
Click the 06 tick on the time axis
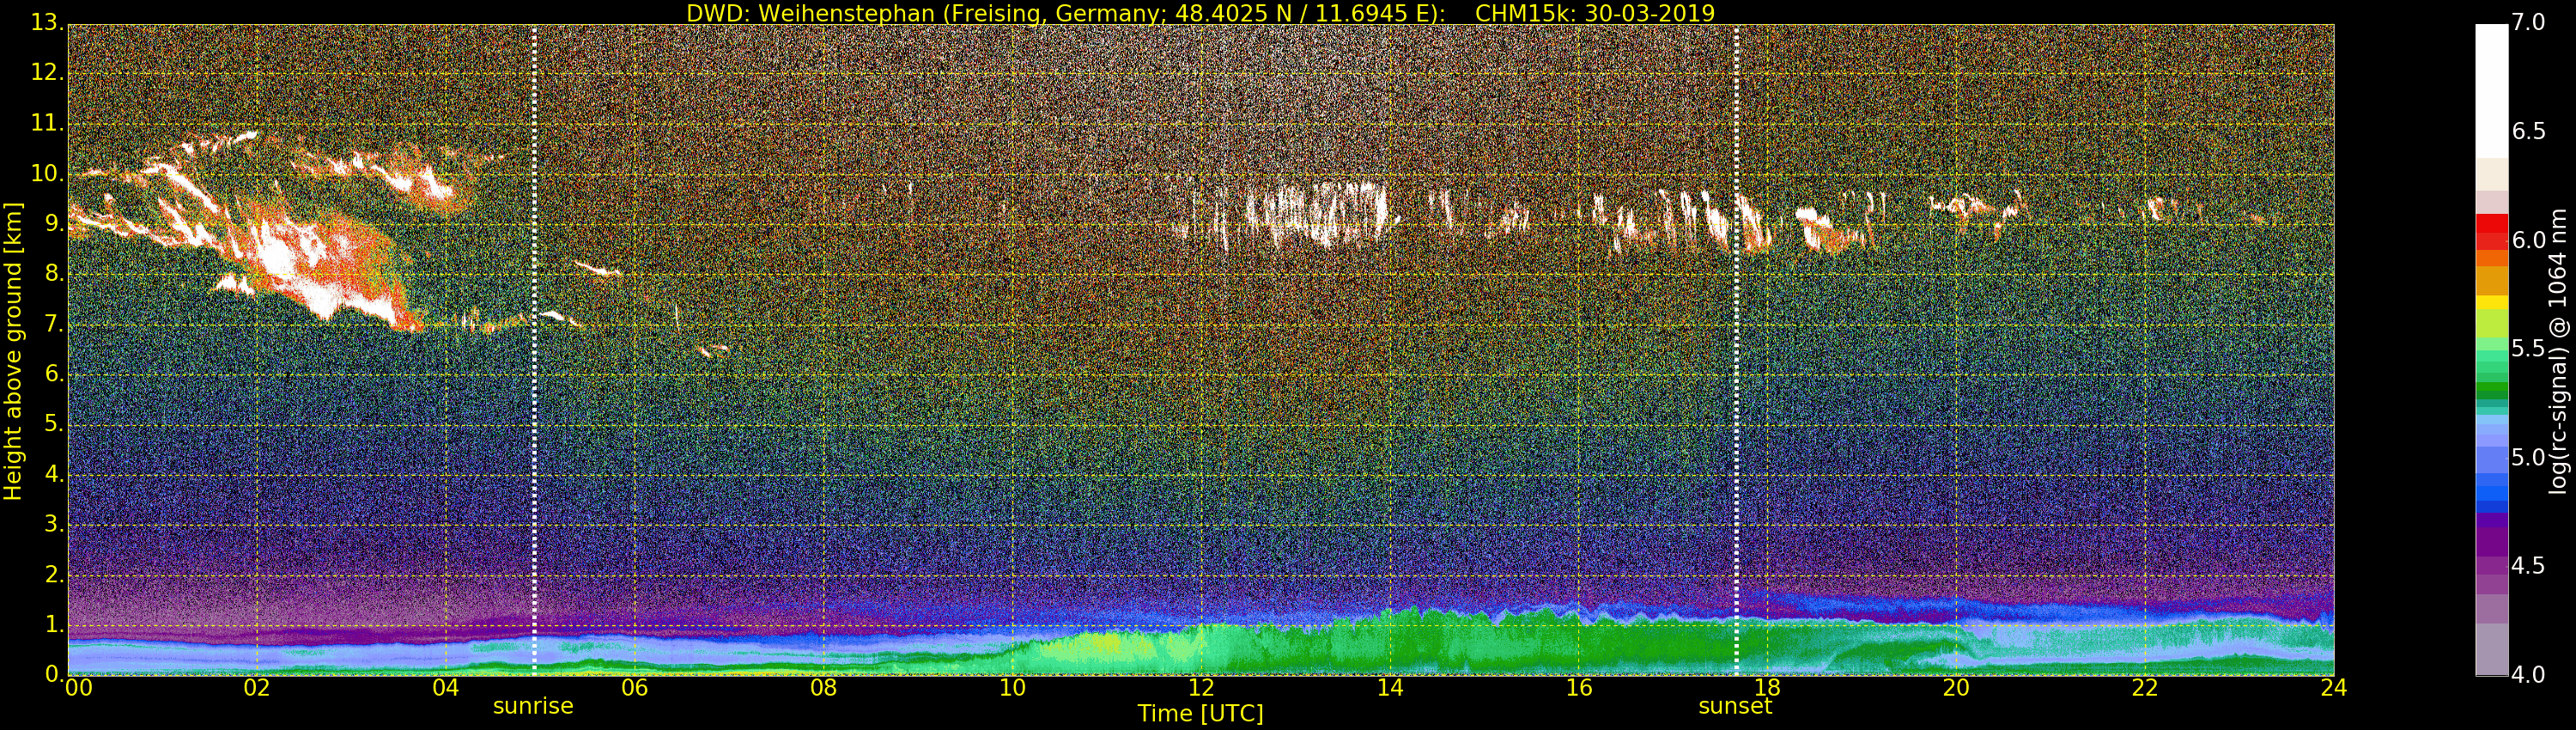tap(634, 688)
